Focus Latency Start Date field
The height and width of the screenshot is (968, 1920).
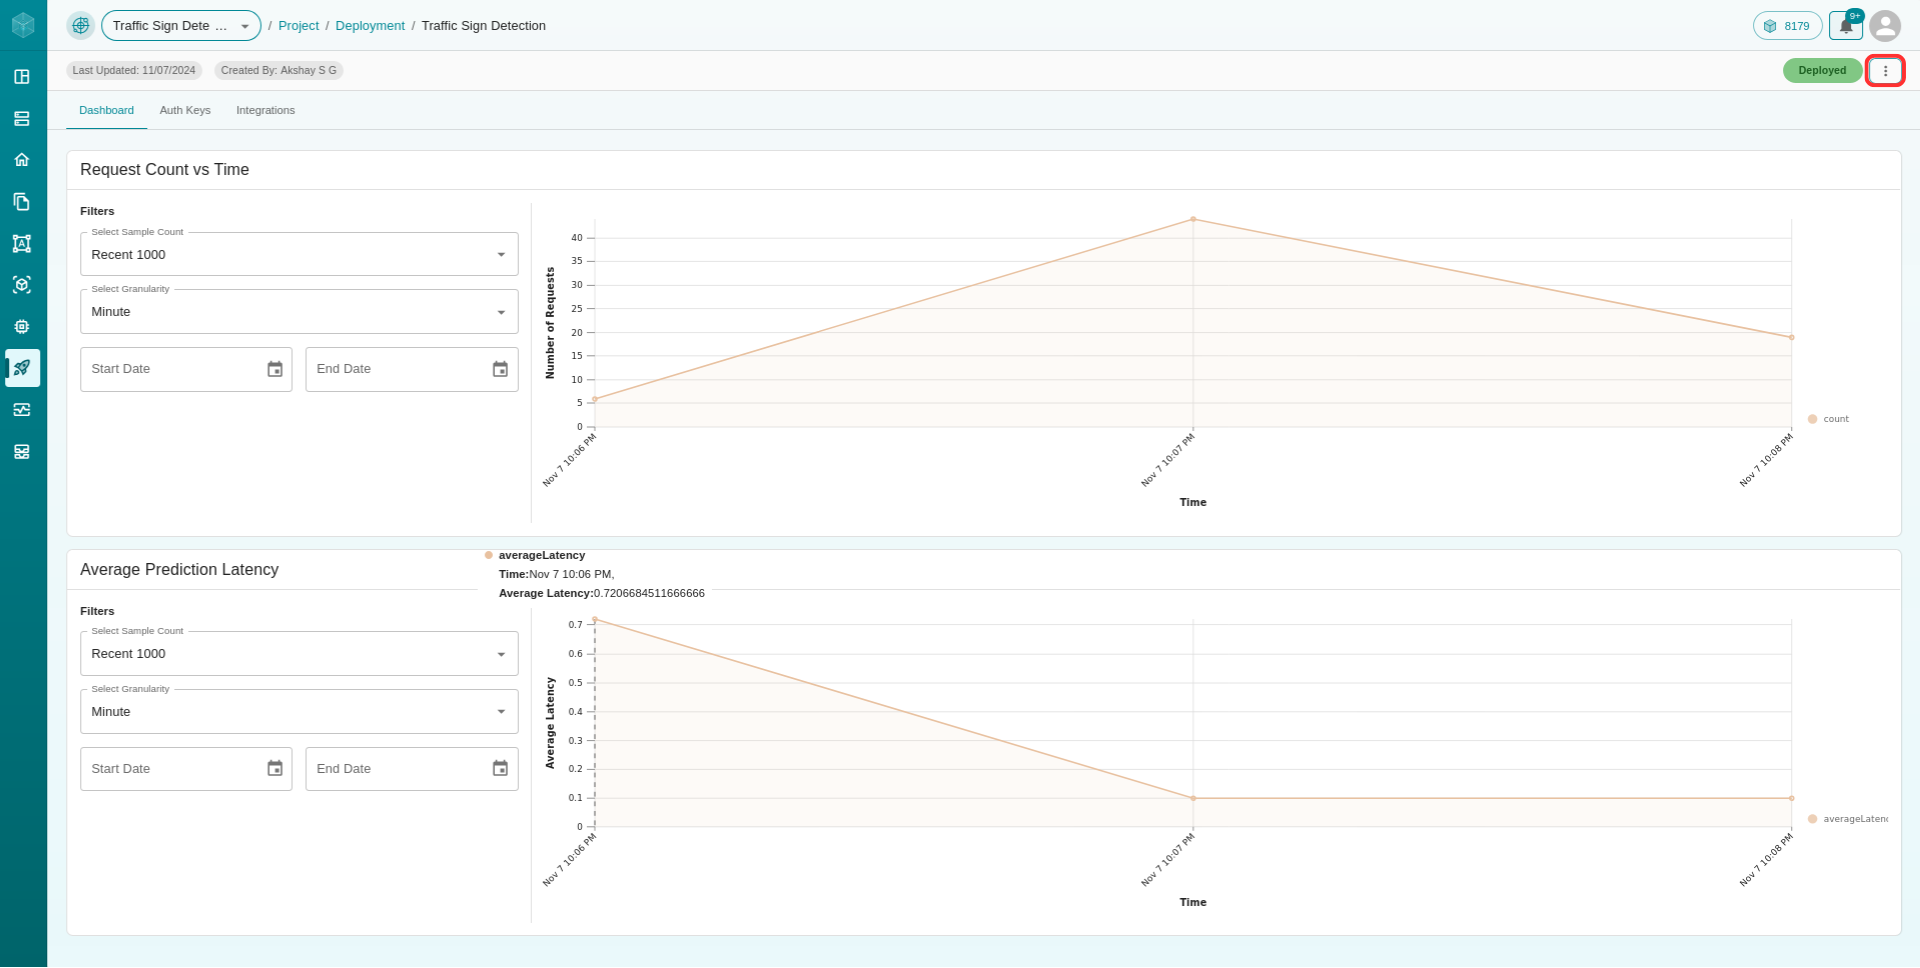186,769
